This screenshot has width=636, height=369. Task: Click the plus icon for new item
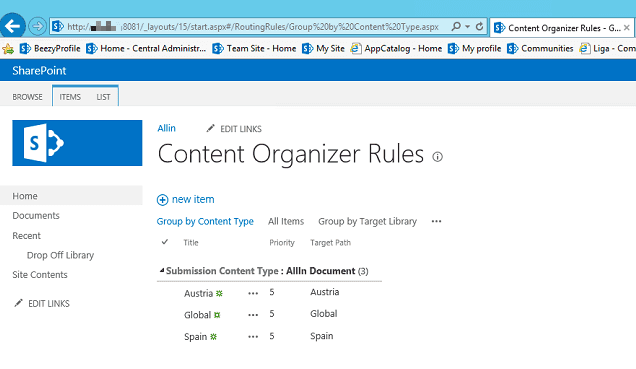tap(162, 200)
